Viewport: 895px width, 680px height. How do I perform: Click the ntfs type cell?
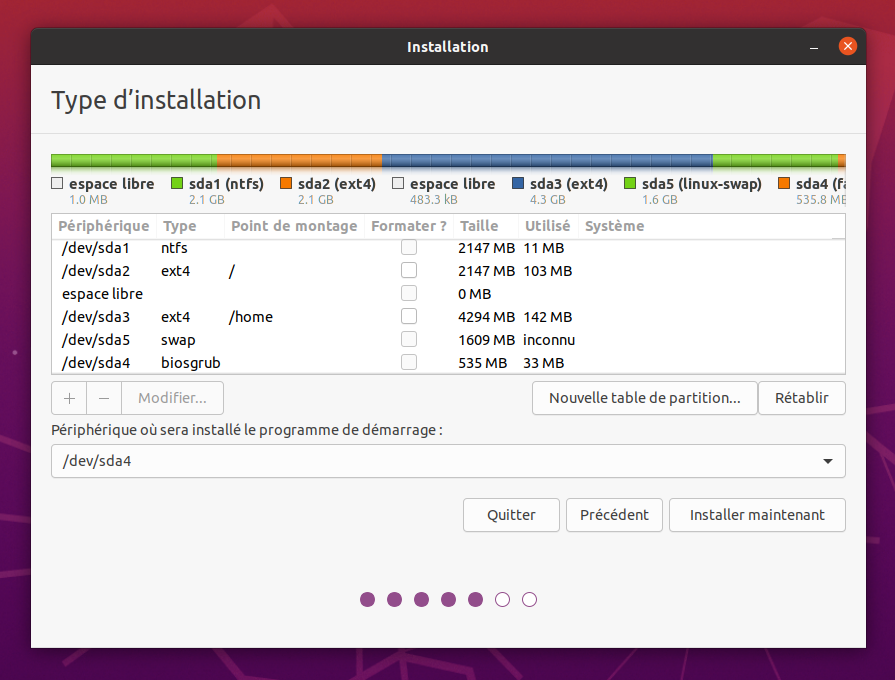point(174,248)
